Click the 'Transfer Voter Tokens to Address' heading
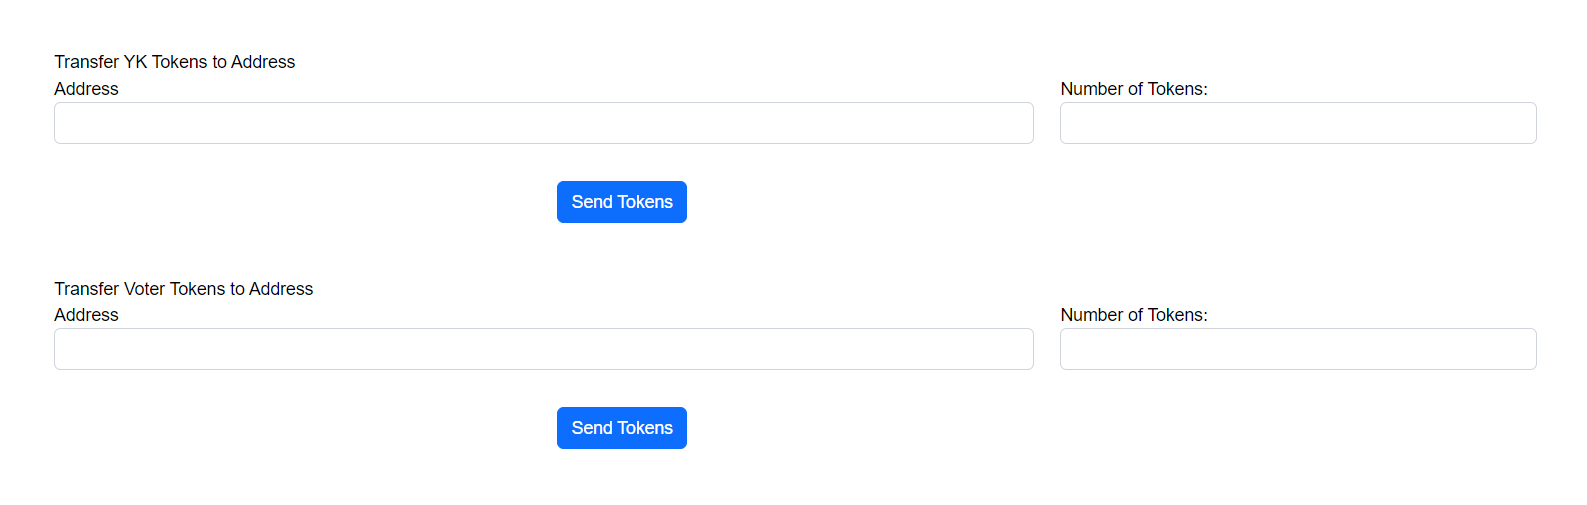The height and width of the screenshot is (505, 1587). (x=184, y=289)
